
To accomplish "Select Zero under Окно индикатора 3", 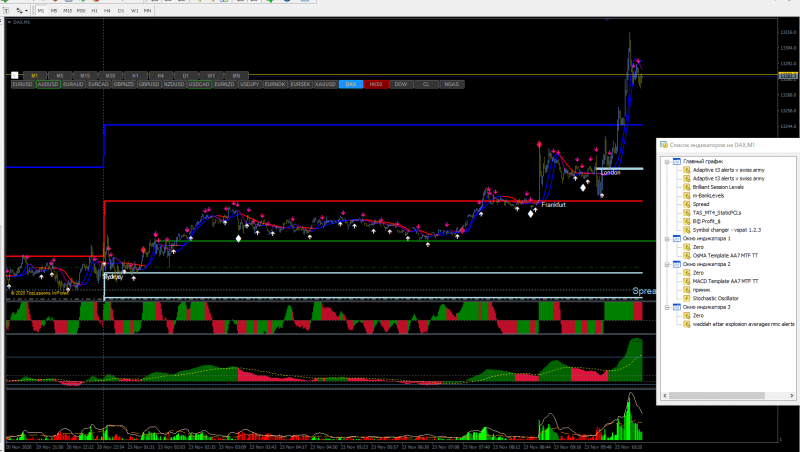I will point(698,316).
